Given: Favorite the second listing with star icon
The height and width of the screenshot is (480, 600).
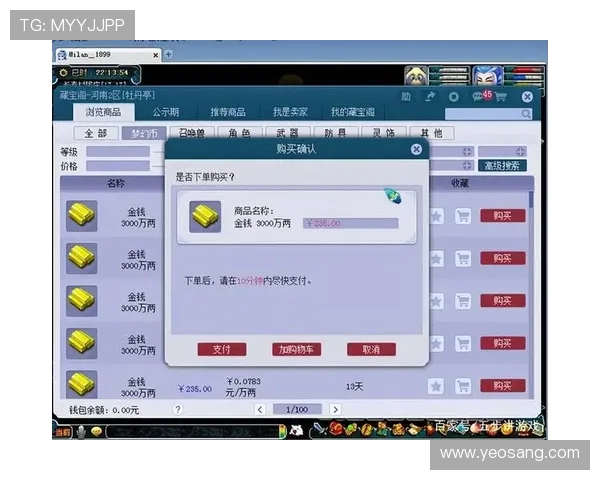Looking at the screenshot, I should (x=436, y=259).
